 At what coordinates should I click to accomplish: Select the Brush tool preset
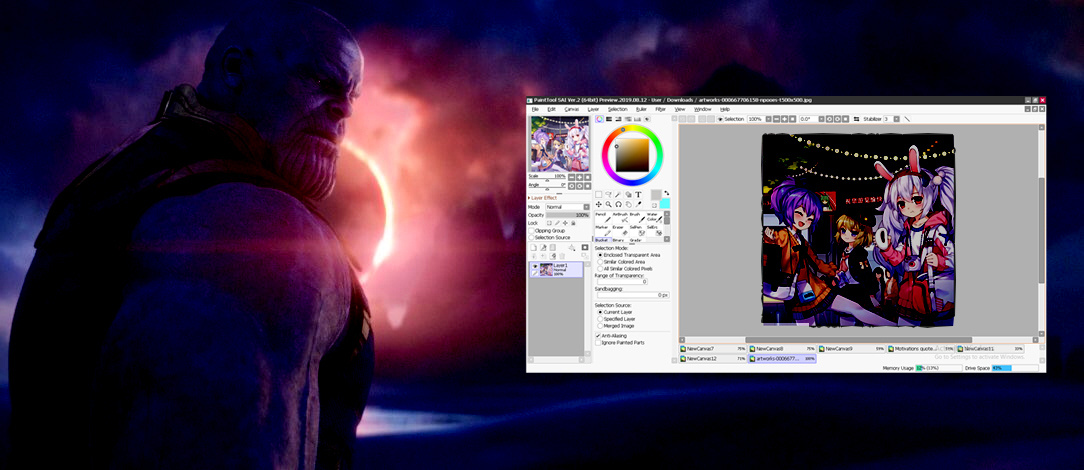point(637,218)
